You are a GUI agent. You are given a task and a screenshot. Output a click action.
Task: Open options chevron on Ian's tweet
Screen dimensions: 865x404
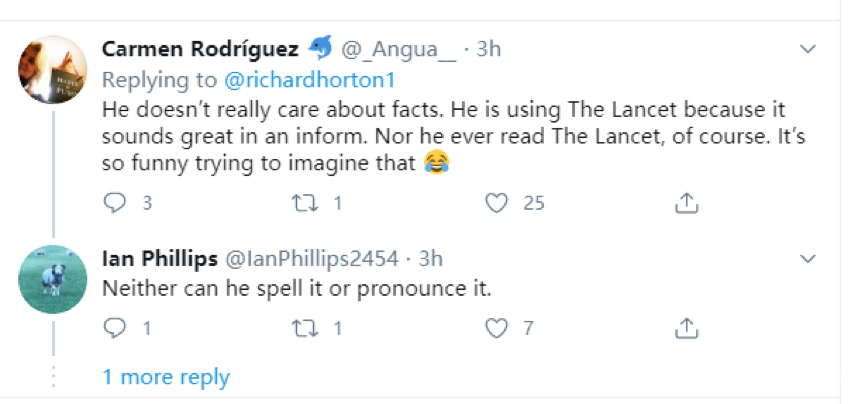pyautogui.click(x=809, y=260)
